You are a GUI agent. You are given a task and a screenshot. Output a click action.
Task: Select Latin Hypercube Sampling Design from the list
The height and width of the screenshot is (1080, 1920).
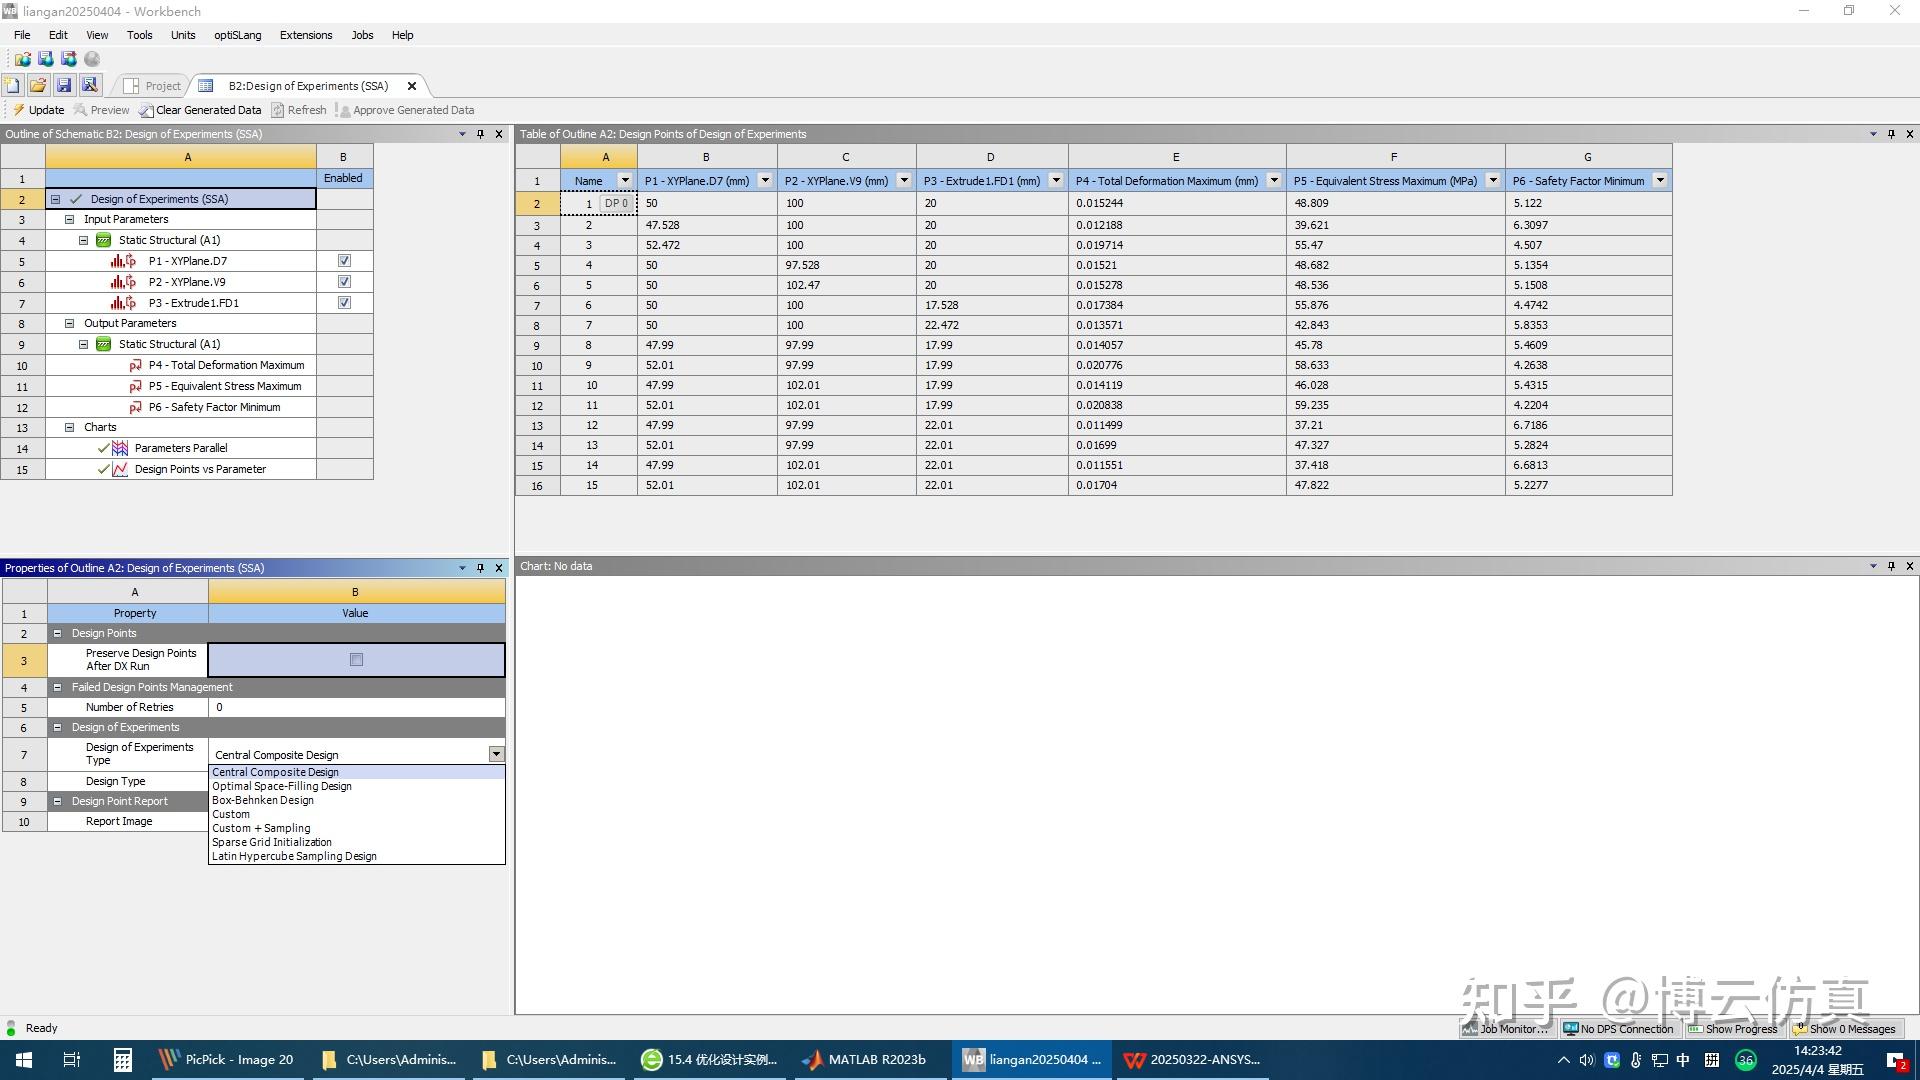coord(294,856)
